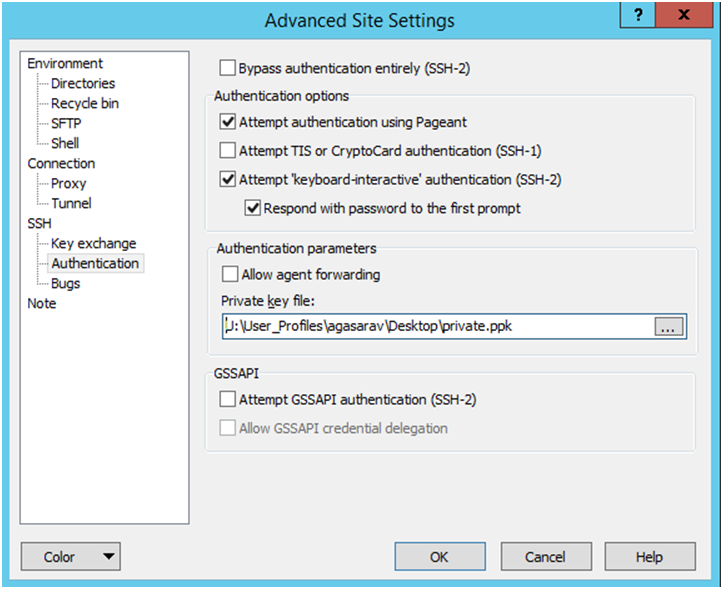Click the question mark help icon in title bar
The height and width of the screenshot is (589, 723).
click(x=638, y=15)
